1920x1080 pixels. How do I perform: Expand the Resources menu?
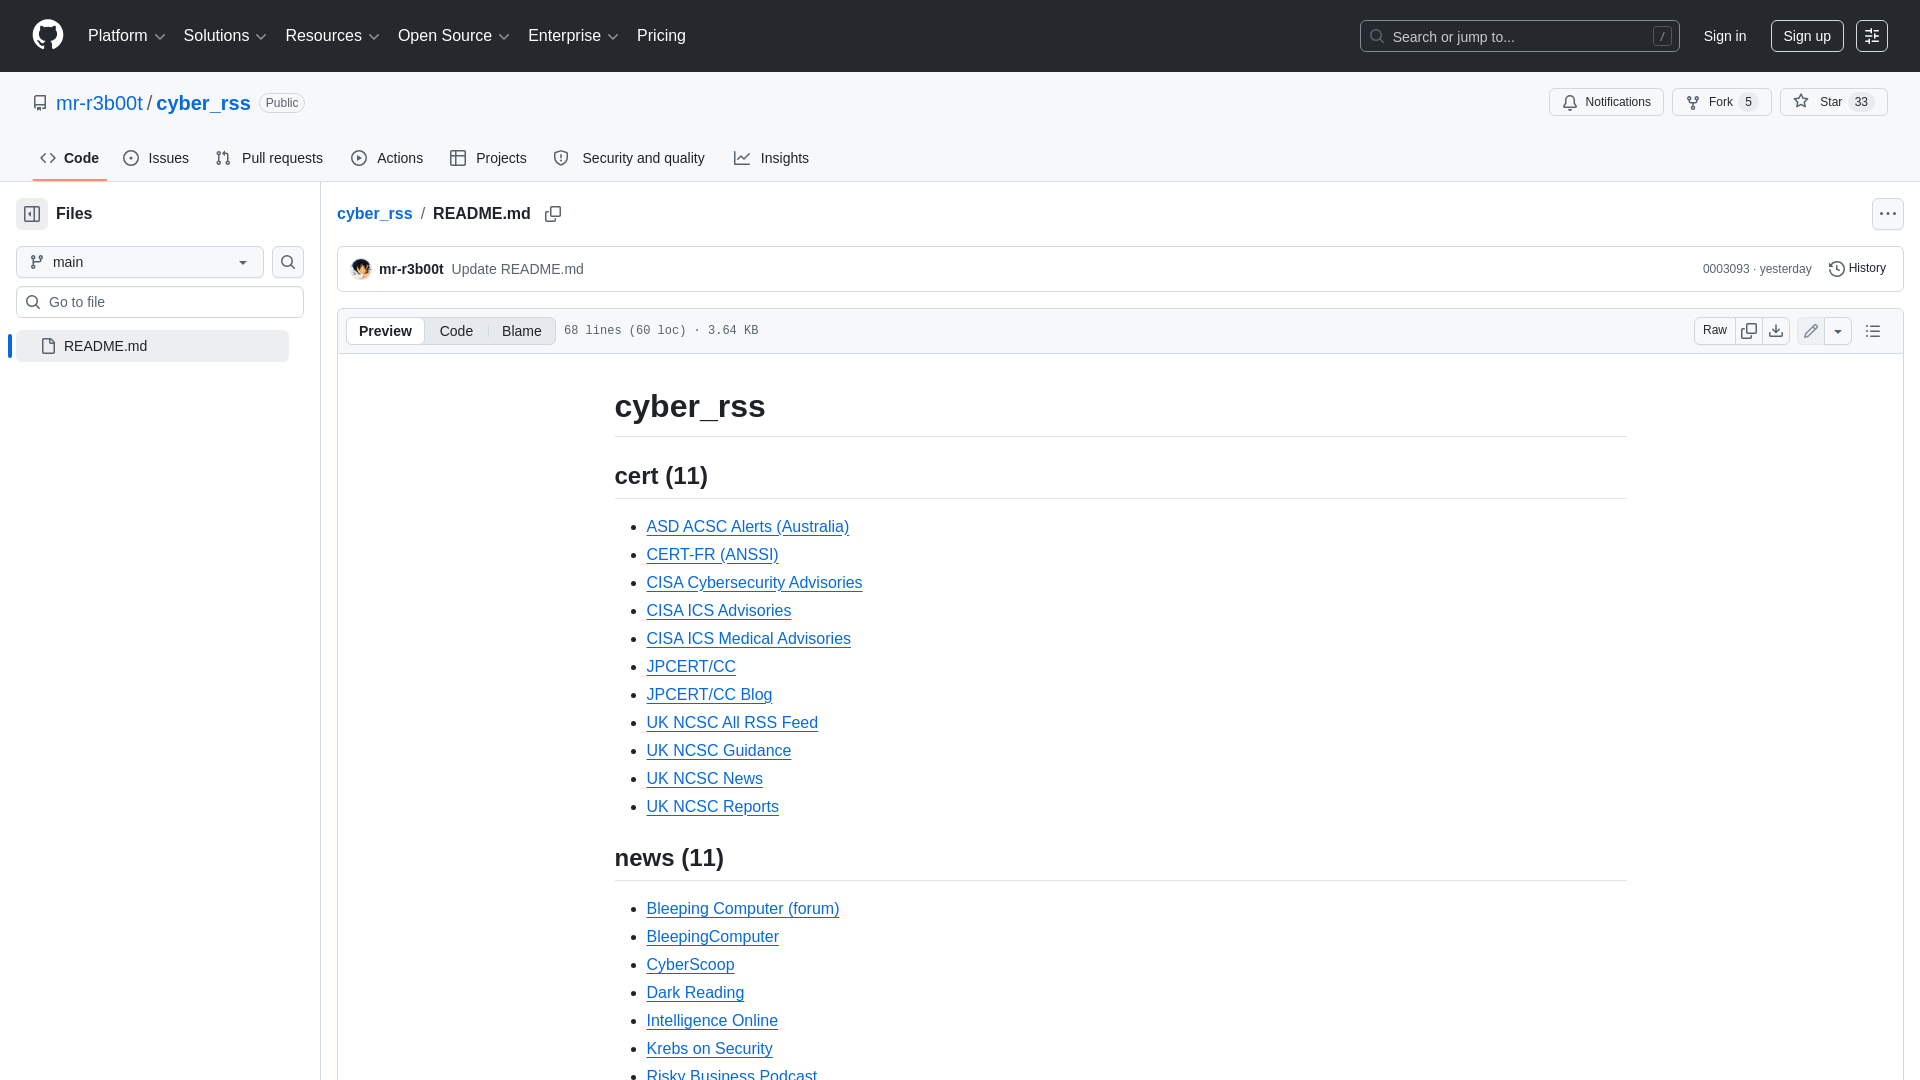(x=332, y=36)
